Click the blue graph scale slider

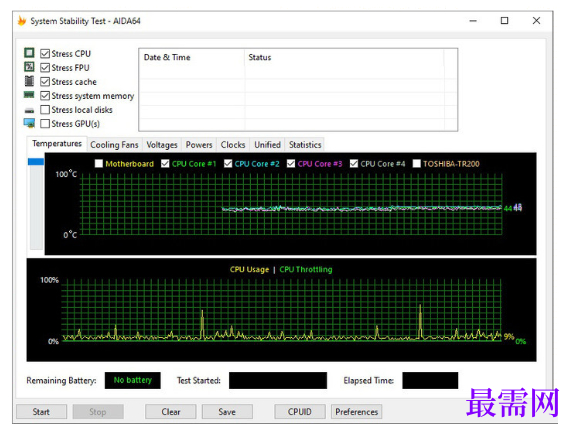click(36, 162)
